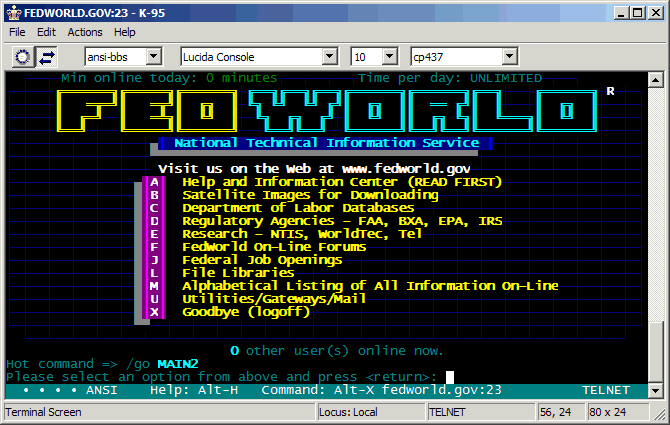Viewport: 670px width, 425px height.
Task: Click menu letter B in magenta bar
Action: tap(154, 195)
